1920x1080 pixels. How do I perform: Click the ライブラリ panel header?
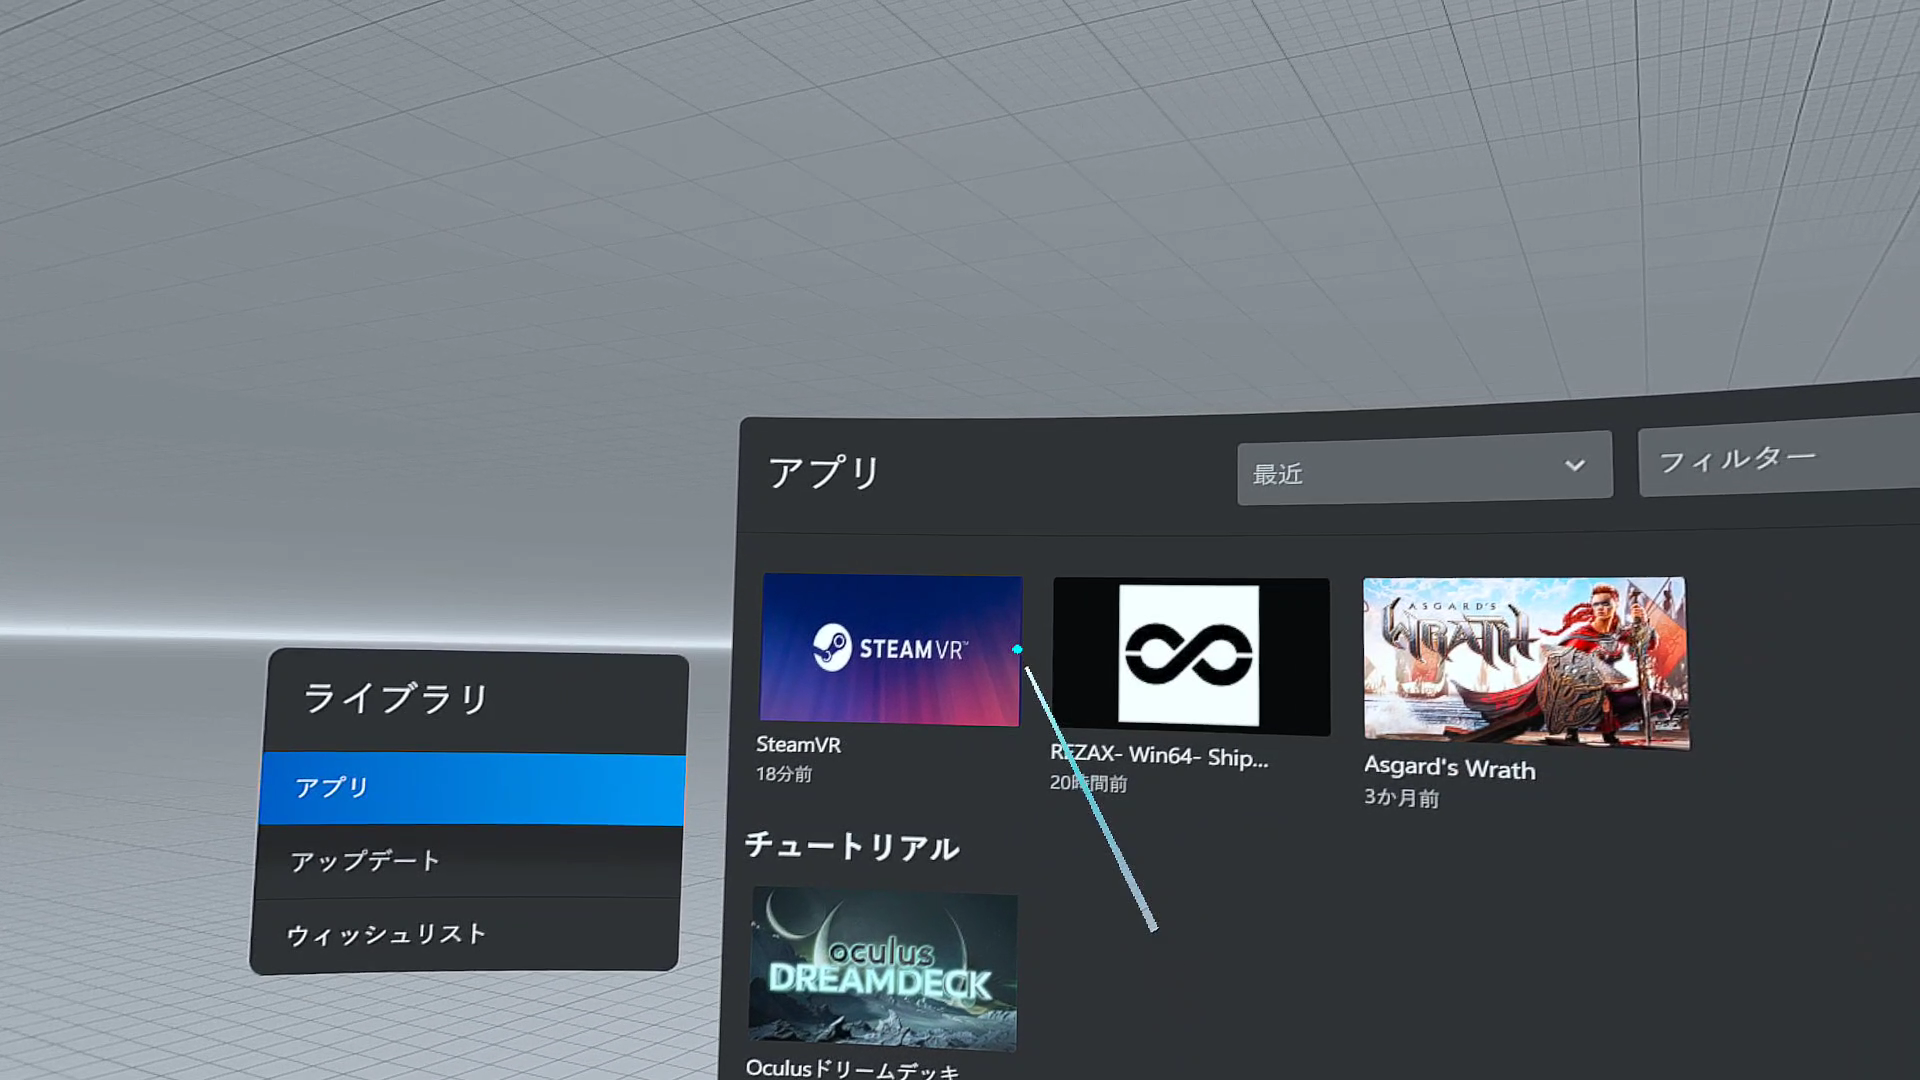pos(396,698)
